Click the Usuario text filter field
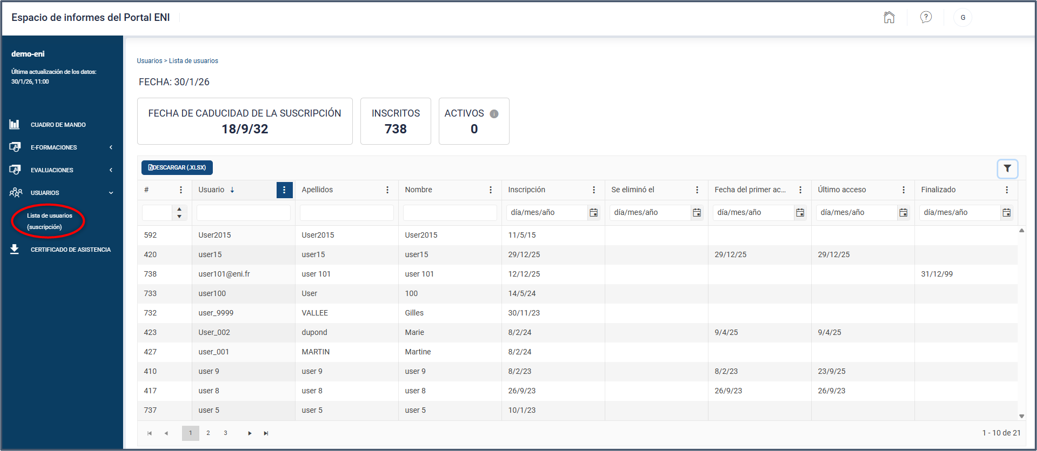 [x=243, y=213]
